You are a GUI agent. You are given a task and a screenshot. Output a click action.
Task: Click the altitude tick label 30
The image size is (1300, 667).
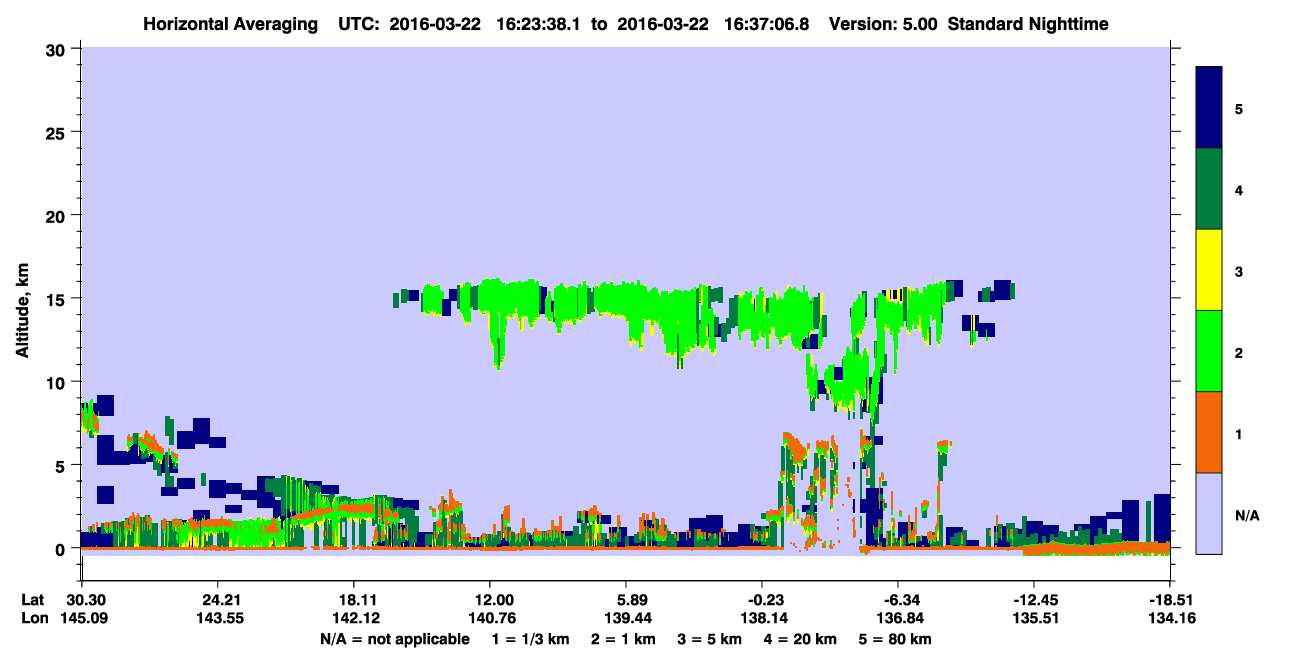coord(58,49)
